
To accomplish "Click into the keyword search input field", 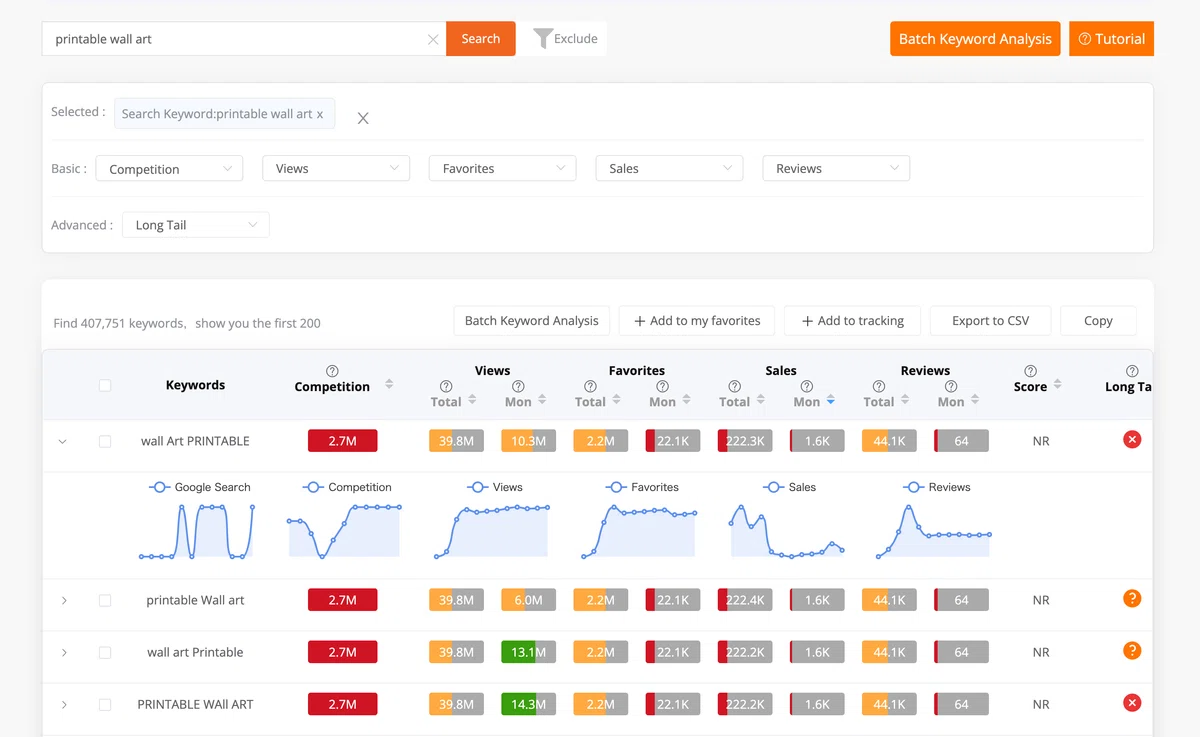I will tap(236, 39).
